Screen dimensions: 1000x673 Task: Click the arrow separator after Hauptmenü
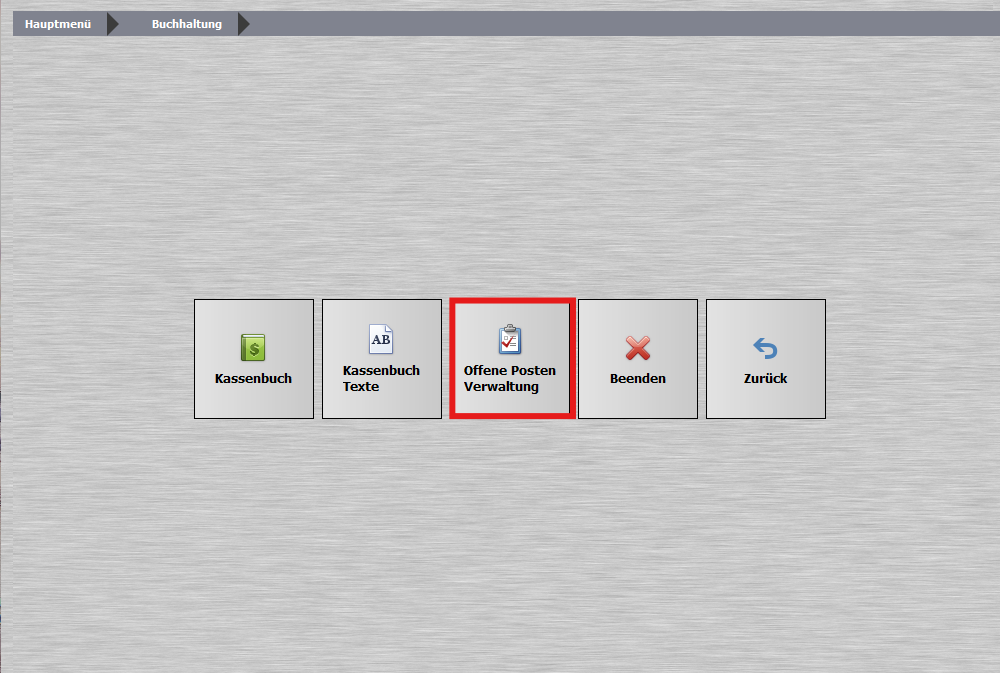(x=112, y=24)
